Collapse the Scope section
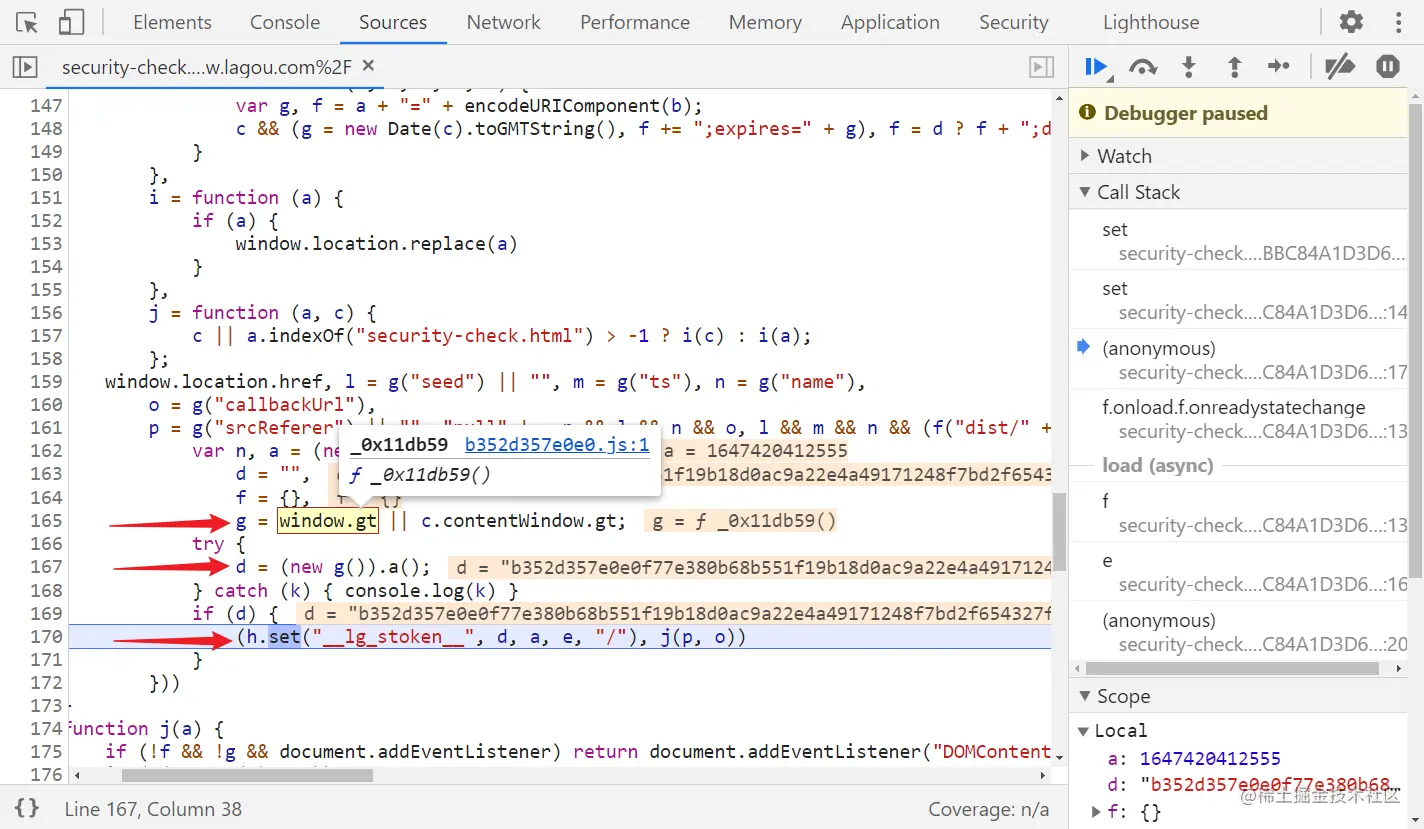Screen dimensions: 1424x829 point(1240,696)
